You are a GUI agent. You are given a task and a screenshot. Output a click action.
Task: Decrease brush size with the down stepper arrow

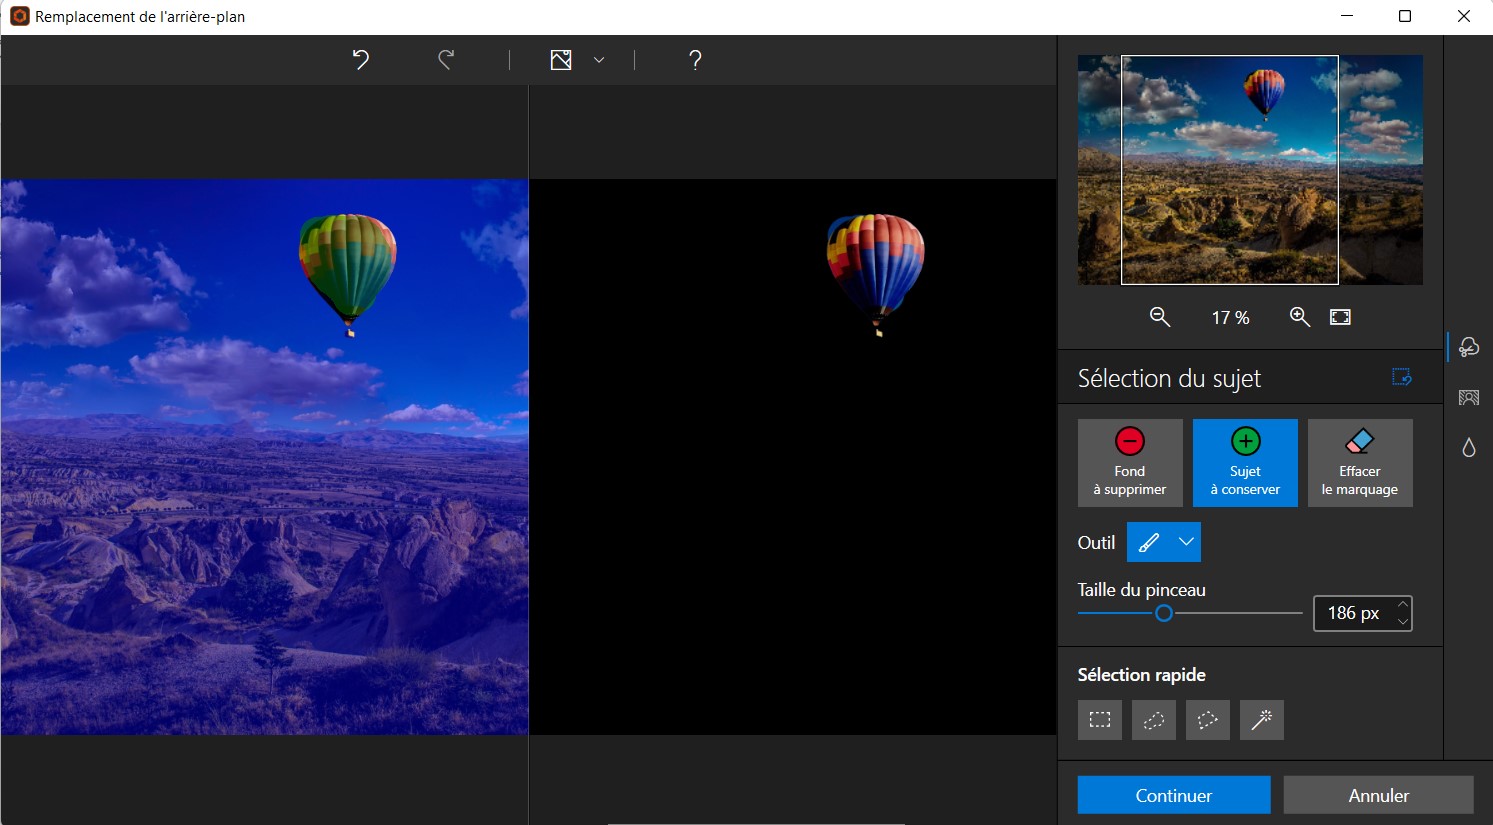(1403, 622)
